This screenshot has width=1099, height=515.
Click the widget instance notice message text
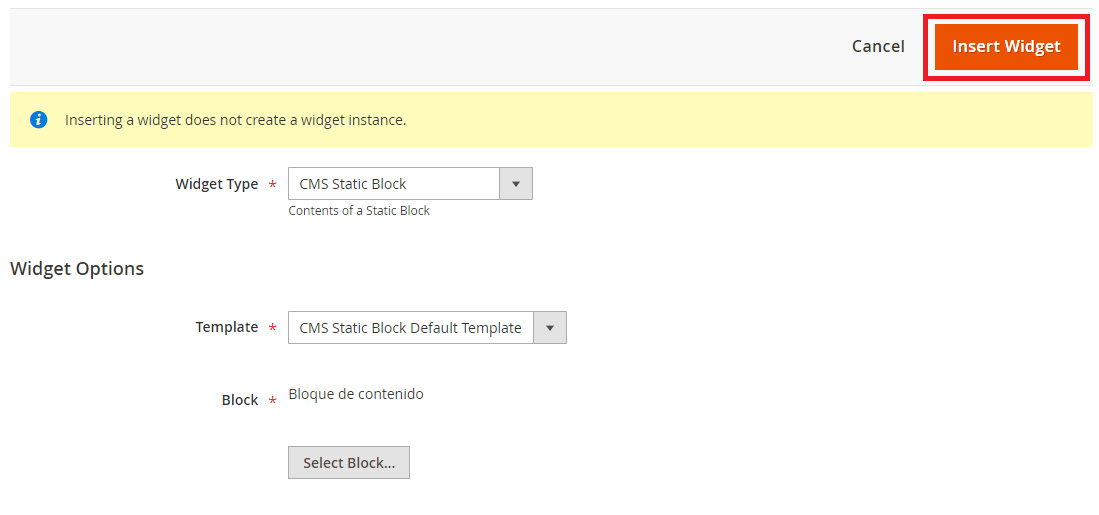coord(236,120)
